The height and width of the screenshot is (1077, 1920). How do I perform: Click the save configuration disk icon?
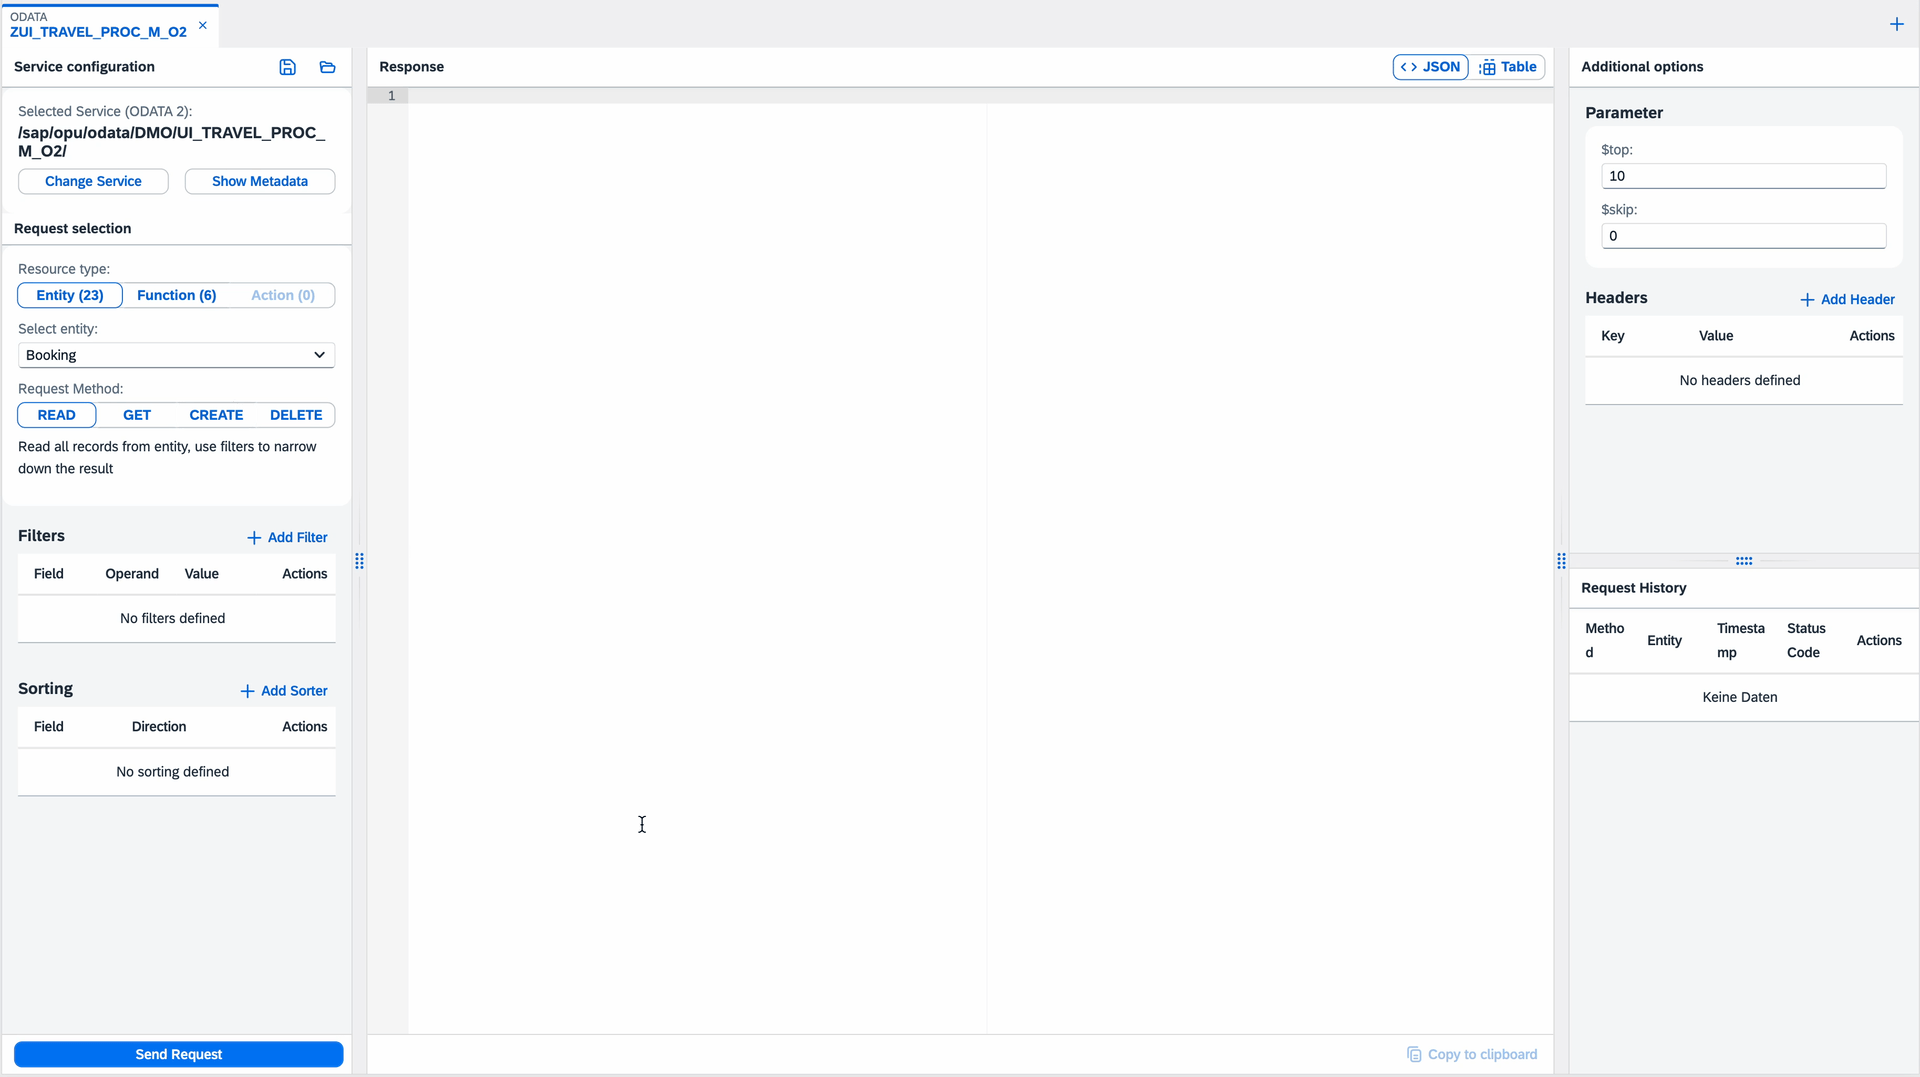pyautogui.click(x=287, y=67)
